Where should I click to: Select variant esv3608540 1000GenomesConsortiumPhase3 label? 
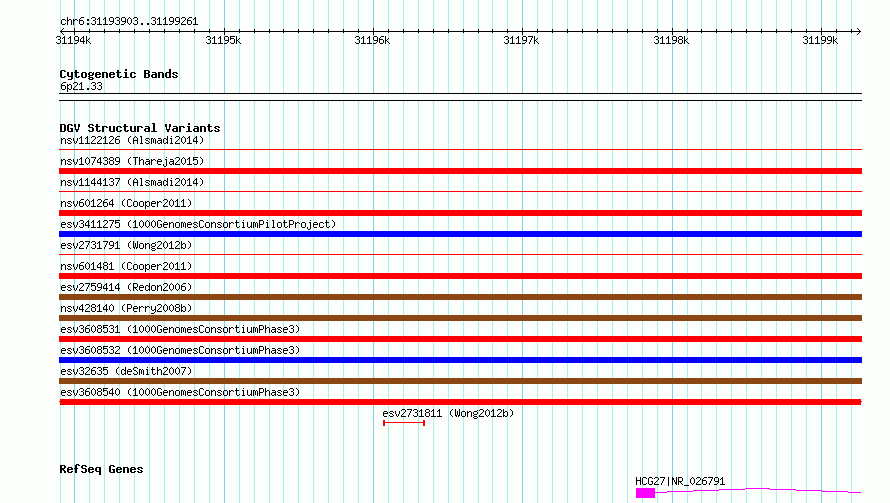pyautogui.click(x=180, y=392)
